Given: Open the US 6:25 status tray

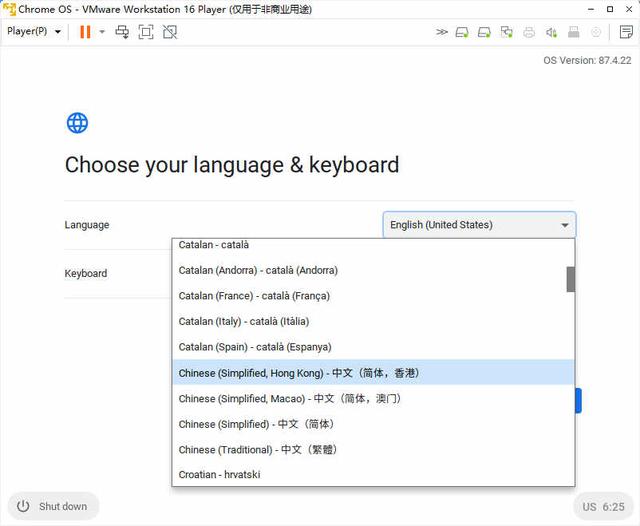Looking at the screenshot, I should click(603, 507).
